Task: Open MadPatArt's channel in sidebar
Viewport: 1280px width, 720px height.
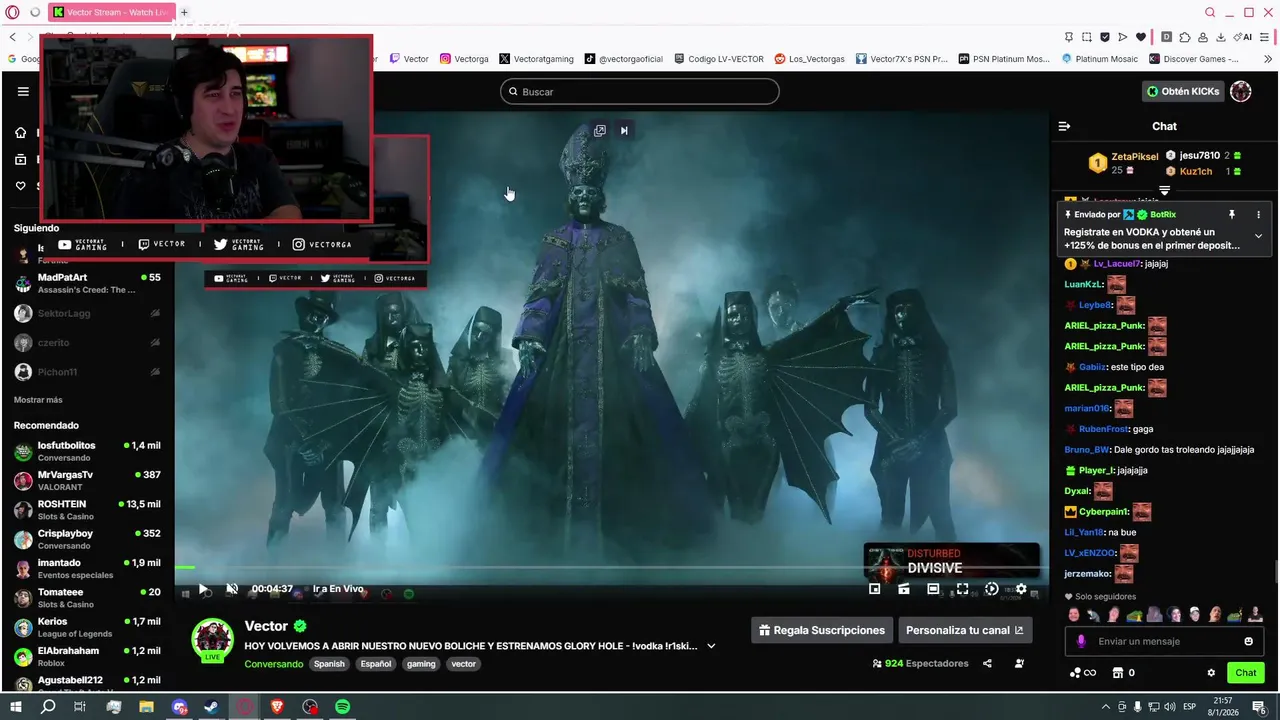Action: 87,283
